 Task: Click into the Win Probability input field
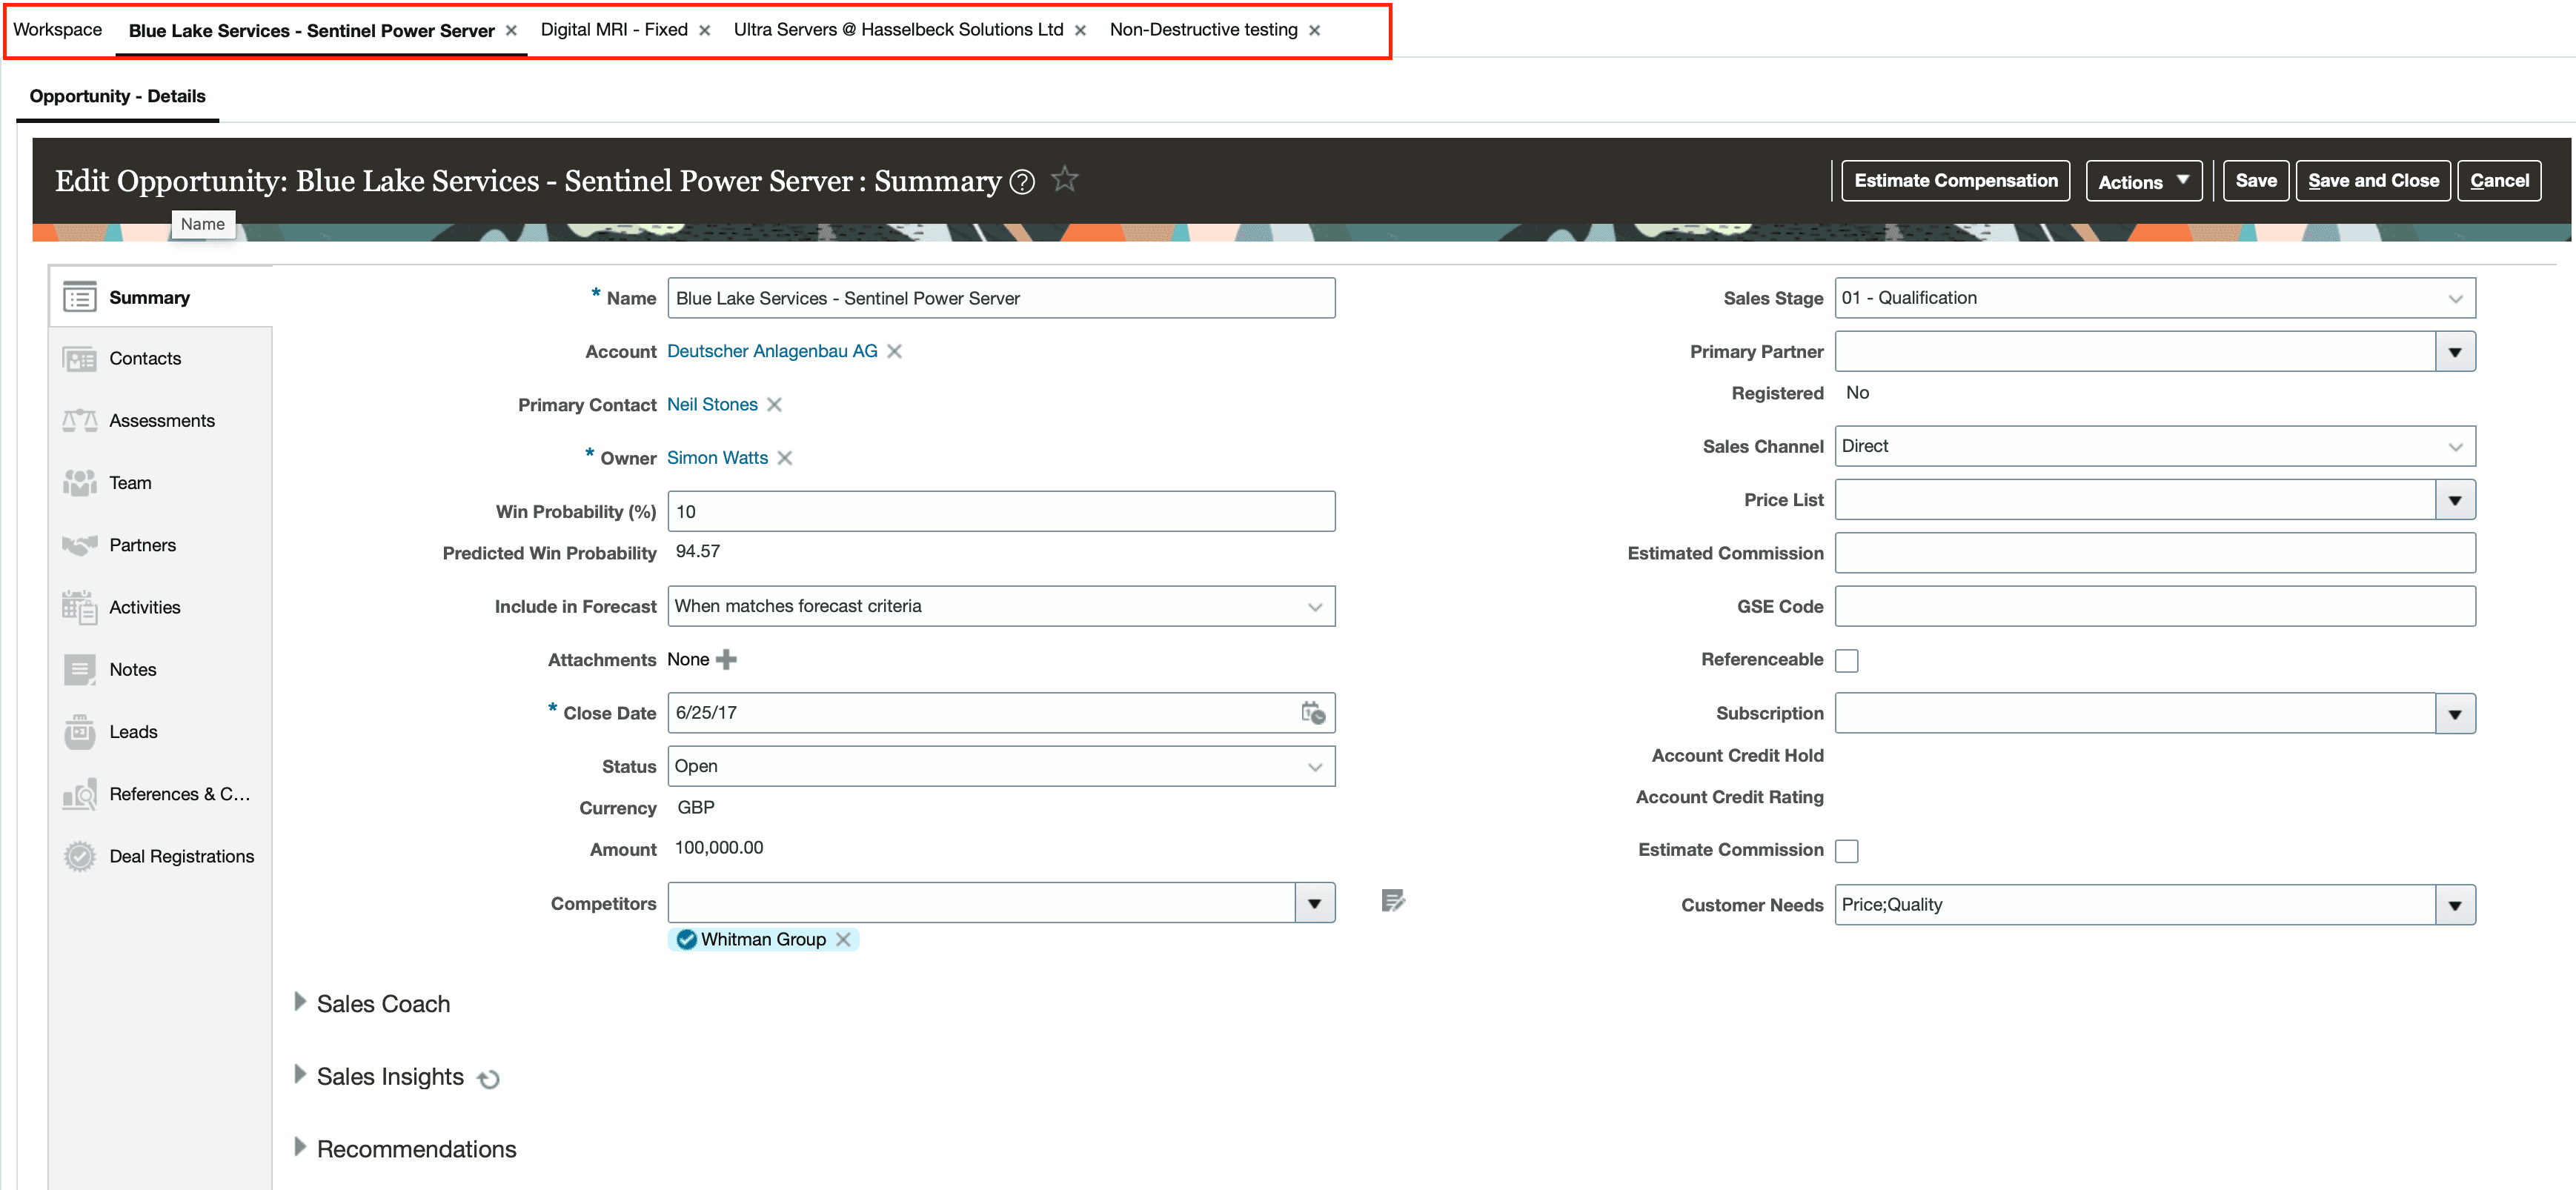coord(1000,512)
